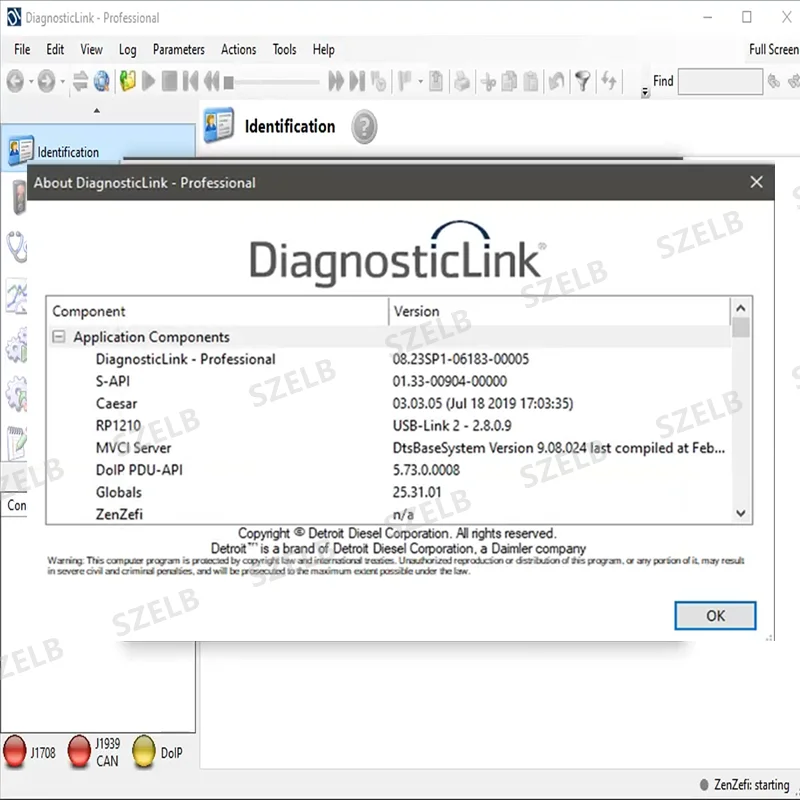Click the globe refresh toolbar icon

(x=102, y=81)
